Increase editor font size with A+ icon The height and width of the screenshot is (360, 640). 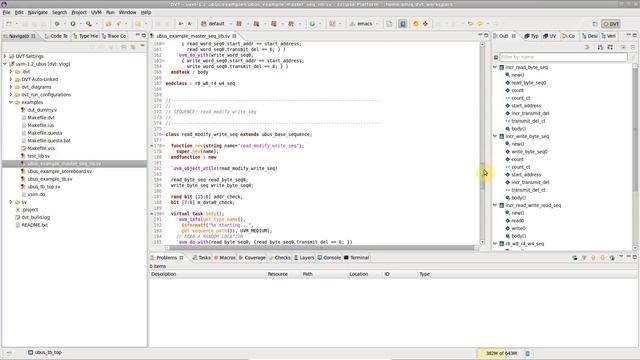(181, 24)
